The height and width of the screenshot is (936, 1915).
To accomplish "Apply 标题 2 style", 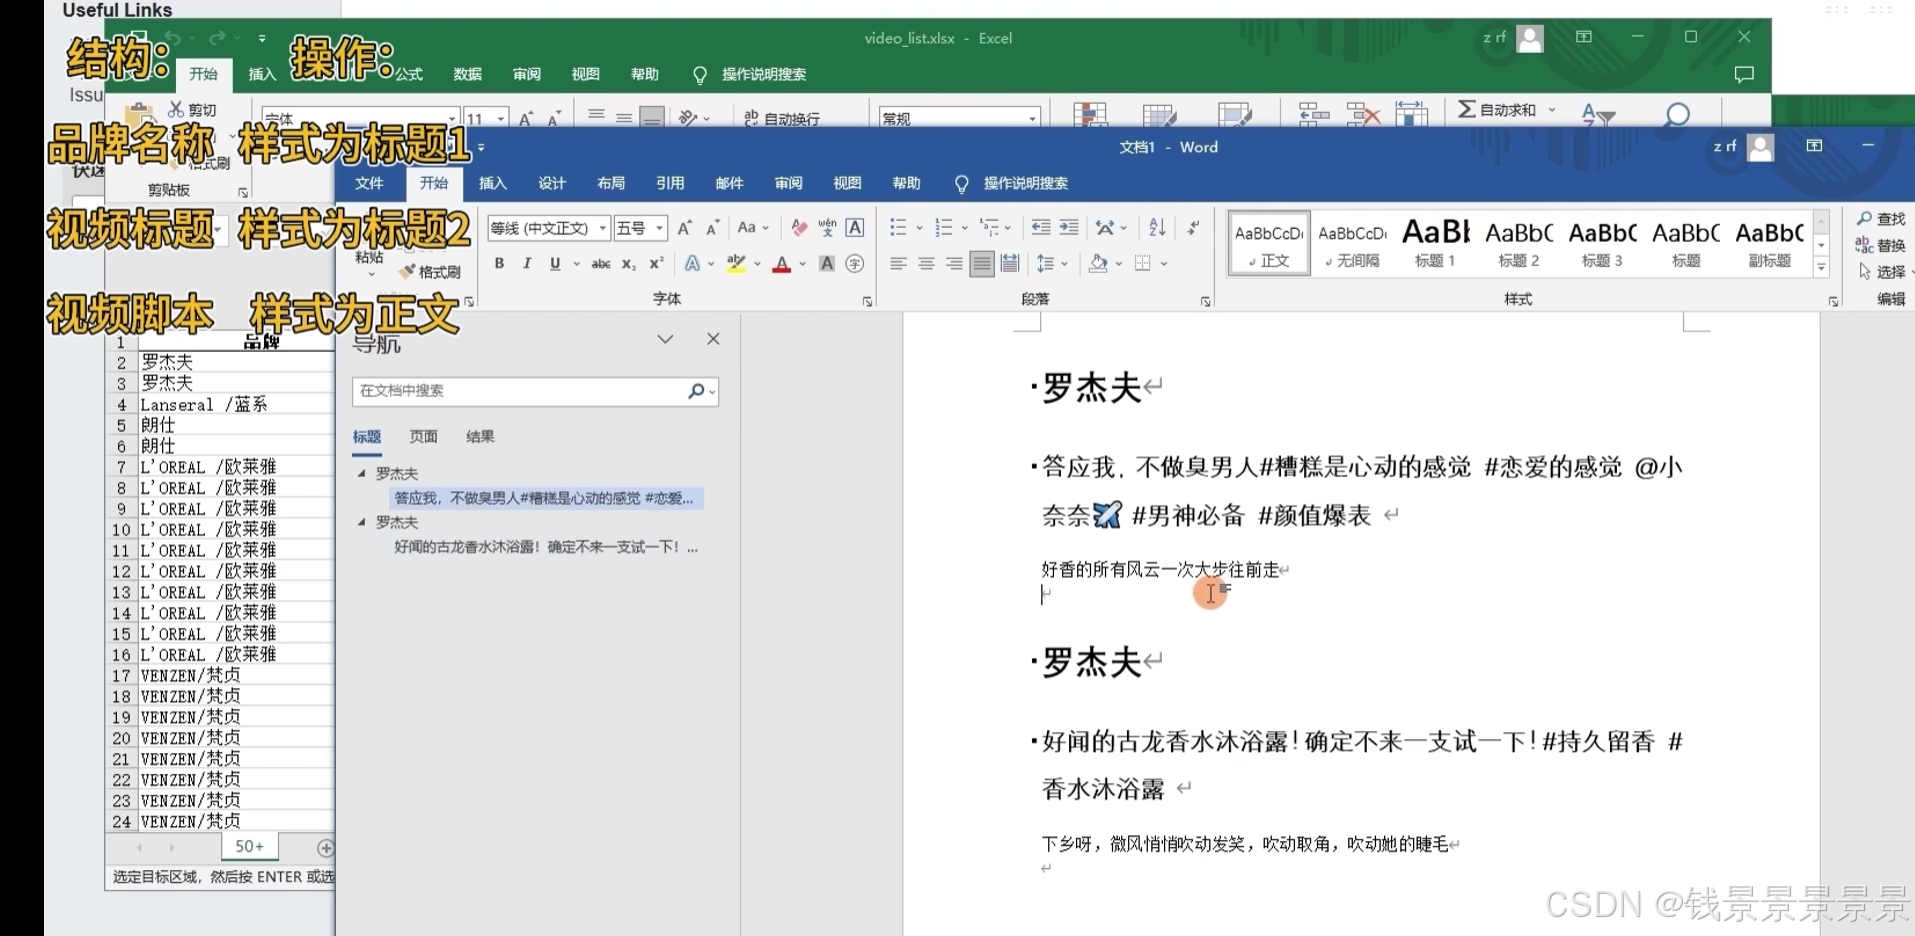I will coord(1519,243).
